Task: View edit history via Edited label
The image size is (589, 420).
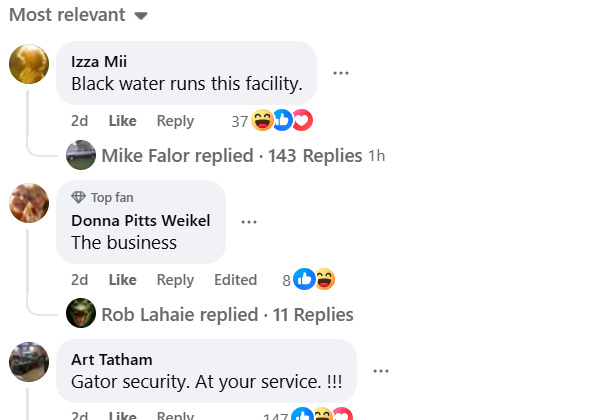Action: click(236, 280)
